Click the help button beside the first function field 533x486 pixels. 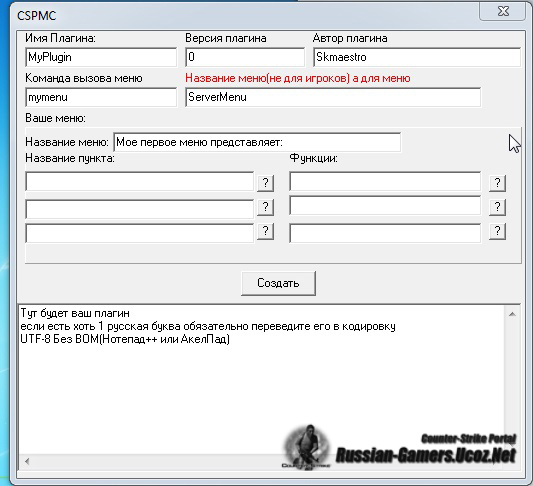tap(497, 183)
